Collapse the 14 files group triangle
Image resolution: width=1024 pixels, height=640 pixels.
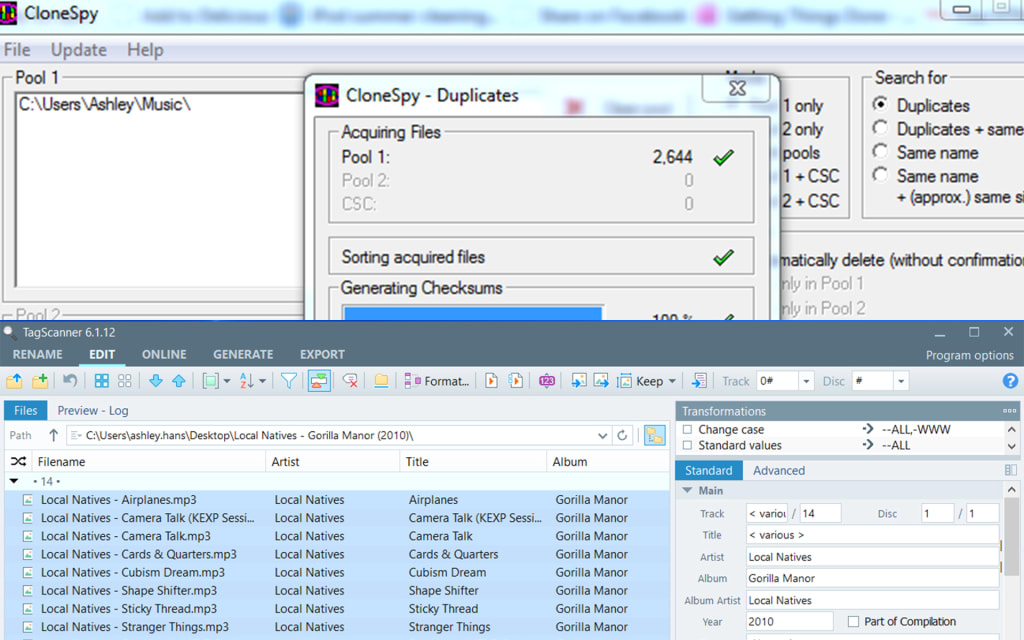pyautogui.click(x=14, y=481)
